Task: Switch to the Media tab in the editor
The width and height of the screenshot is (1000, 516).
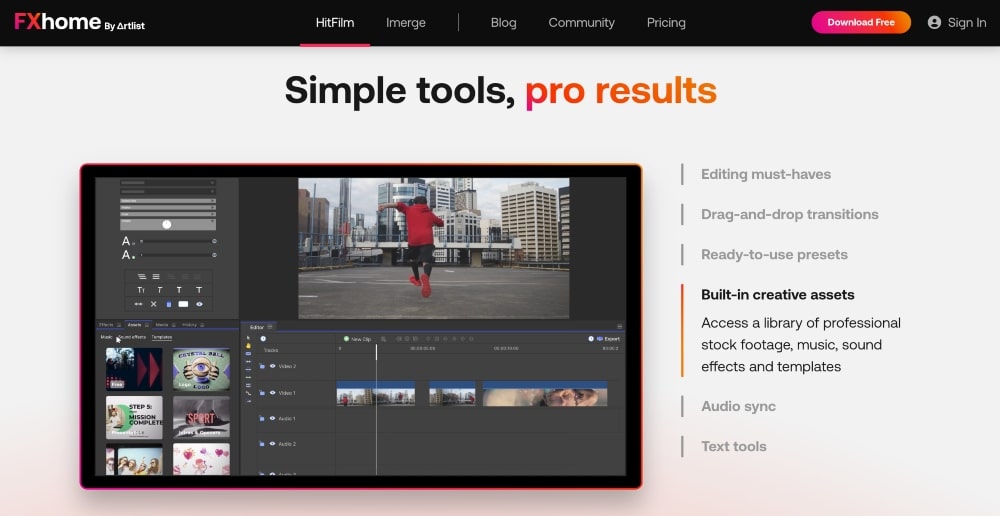Action: point(162,325)
